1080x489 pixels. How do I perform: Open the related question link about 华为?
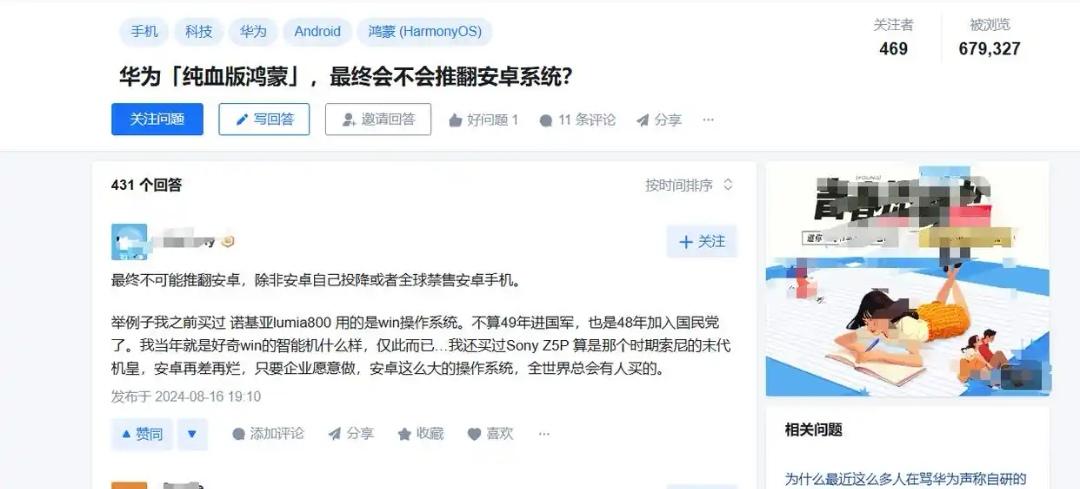pos(906,479)
